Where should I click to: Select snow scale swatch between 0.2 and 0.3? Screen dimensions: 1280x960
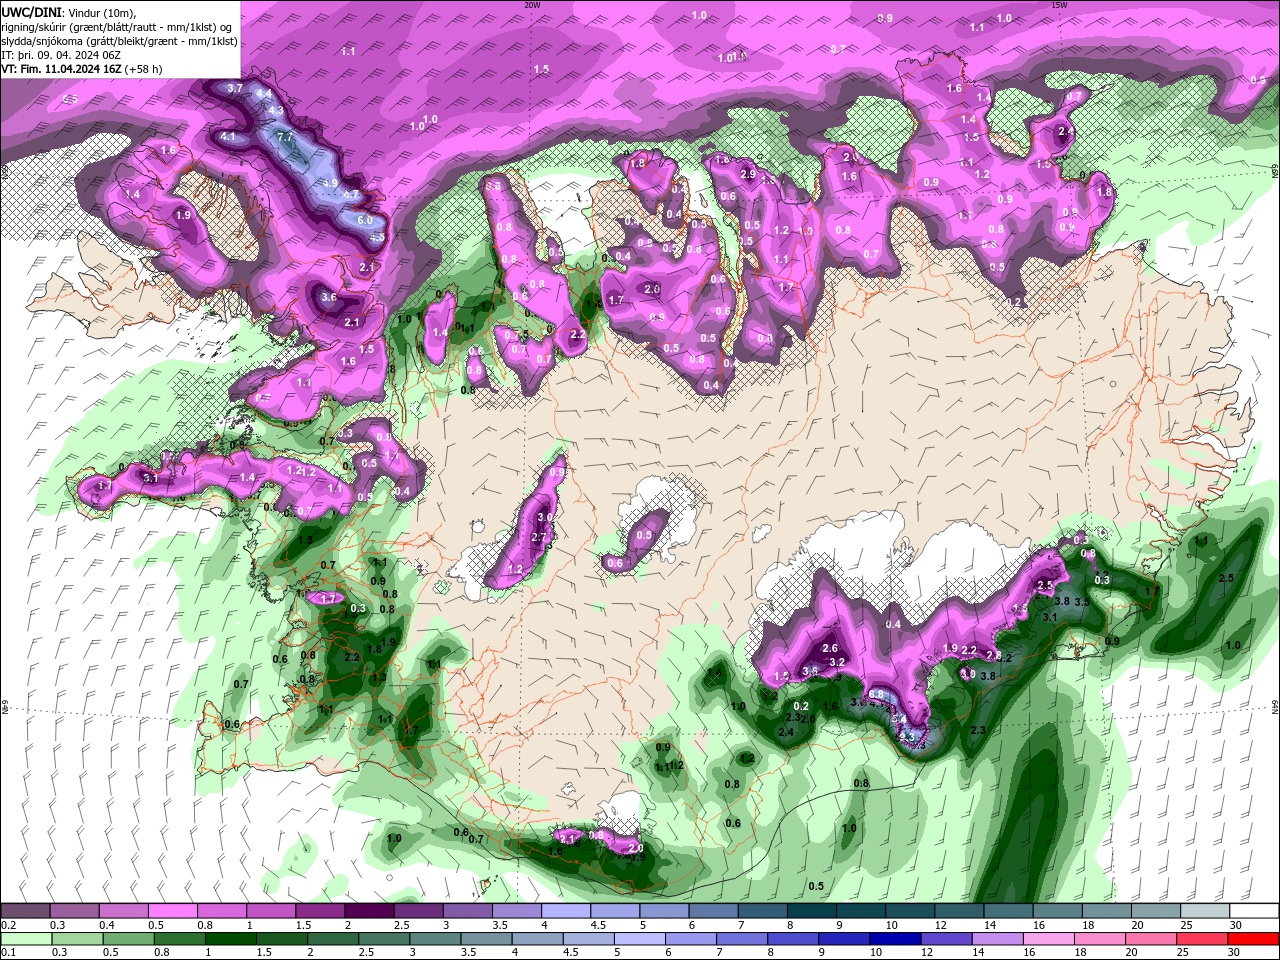[26, 911]
